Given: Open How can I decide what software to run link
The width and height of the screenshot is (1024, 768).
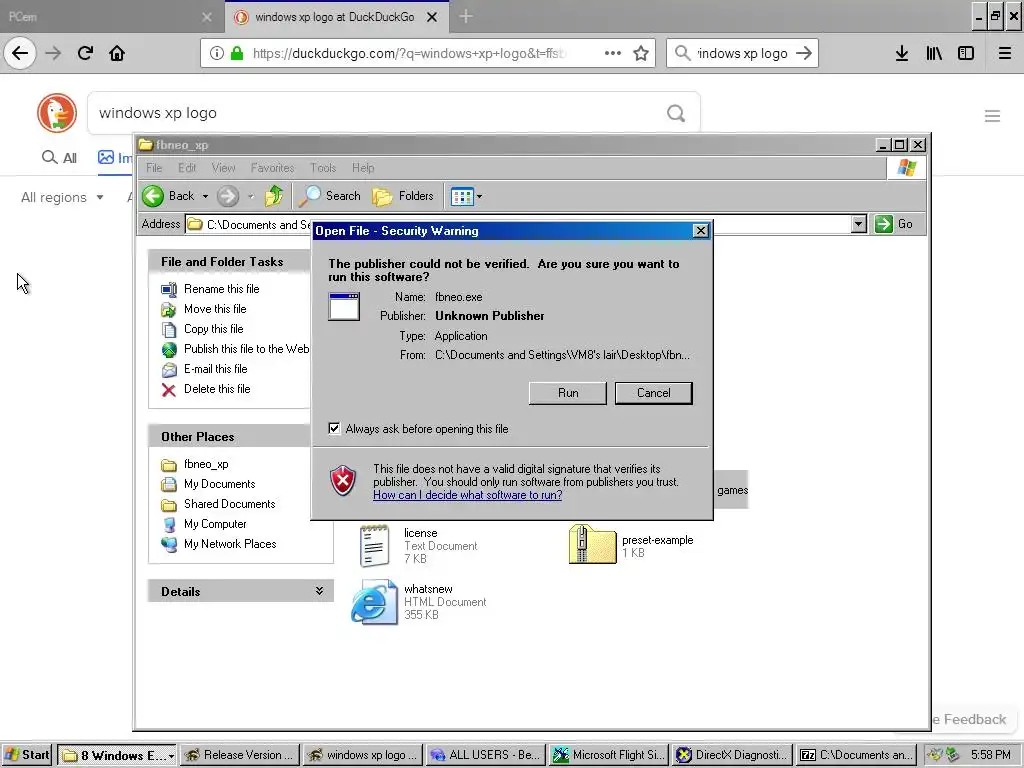Looking at the screenshot, I should tap(468, 495).
